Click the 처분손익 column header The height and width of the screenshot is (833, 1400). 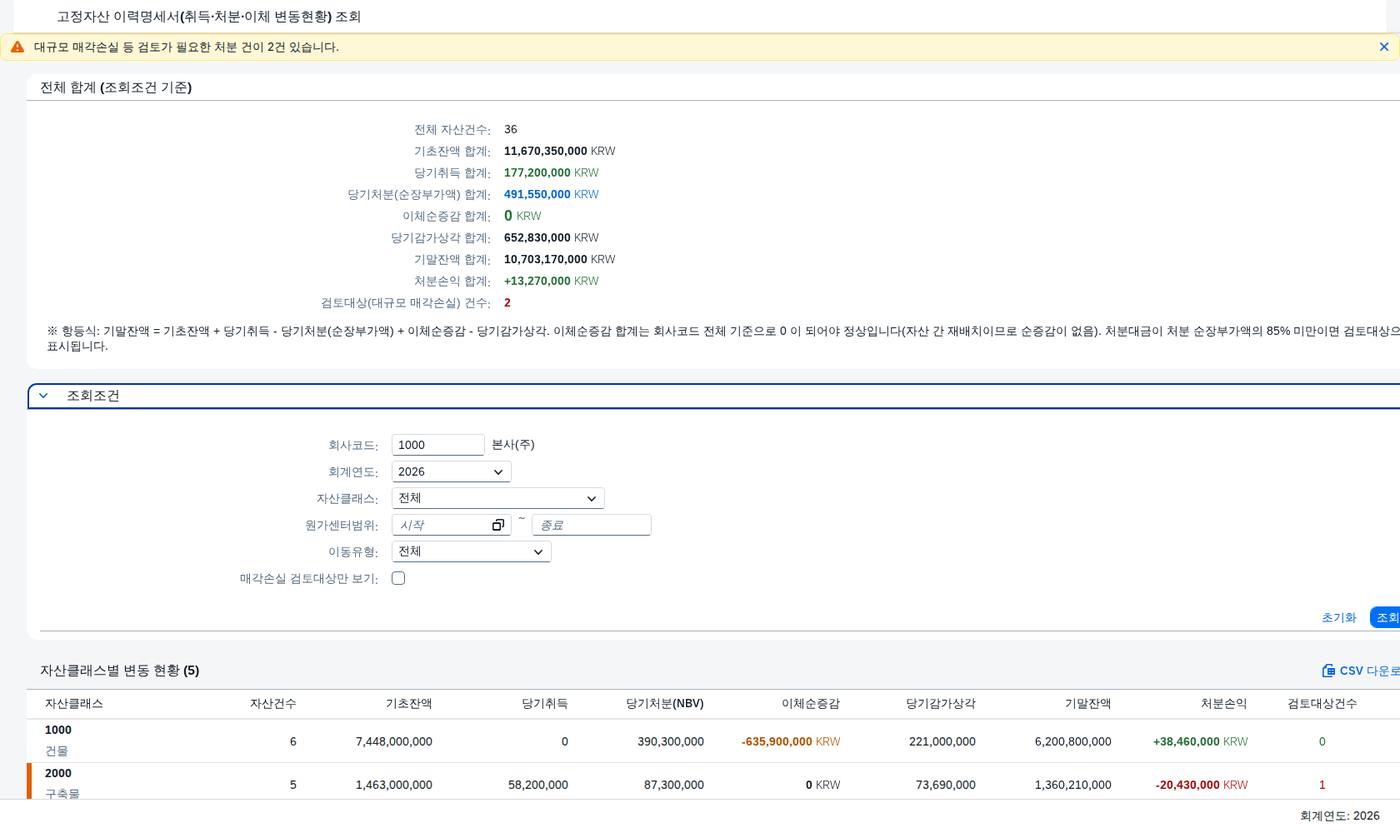pos(1224,704)
